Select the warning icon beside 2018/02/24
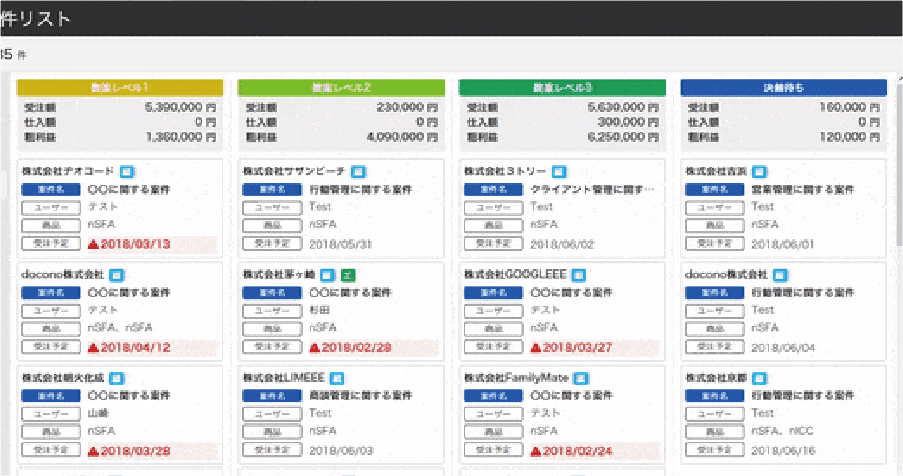Screen dimensions: 903x476 click(537, 452)
